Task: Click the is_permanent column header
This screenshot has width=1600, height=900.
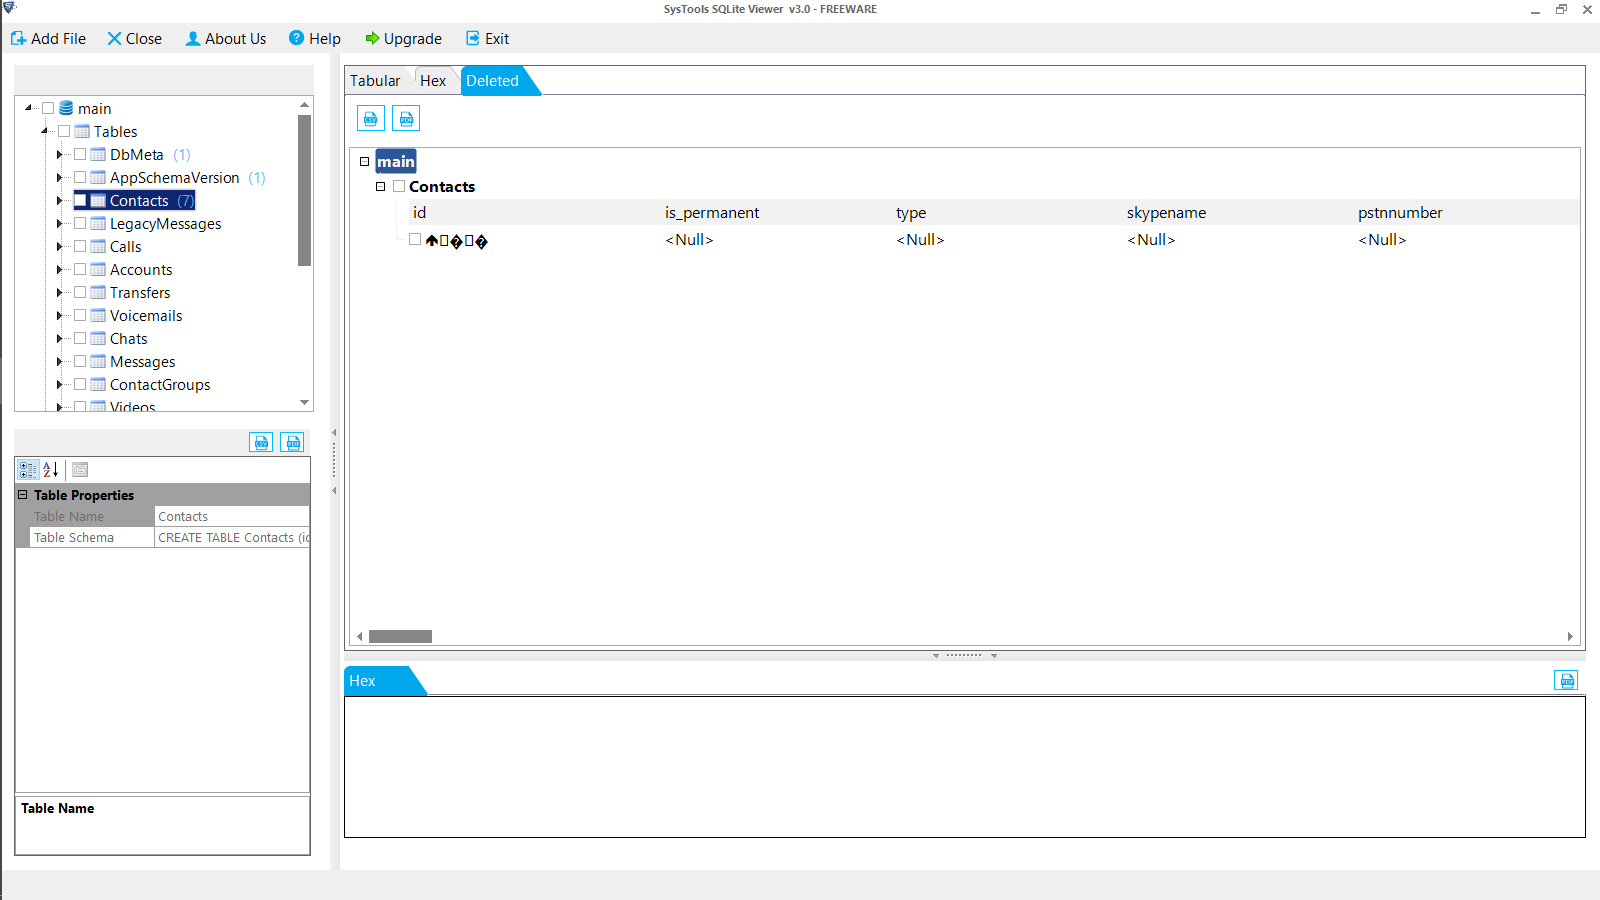Action: pyautogui.click(x=712, y=212)
